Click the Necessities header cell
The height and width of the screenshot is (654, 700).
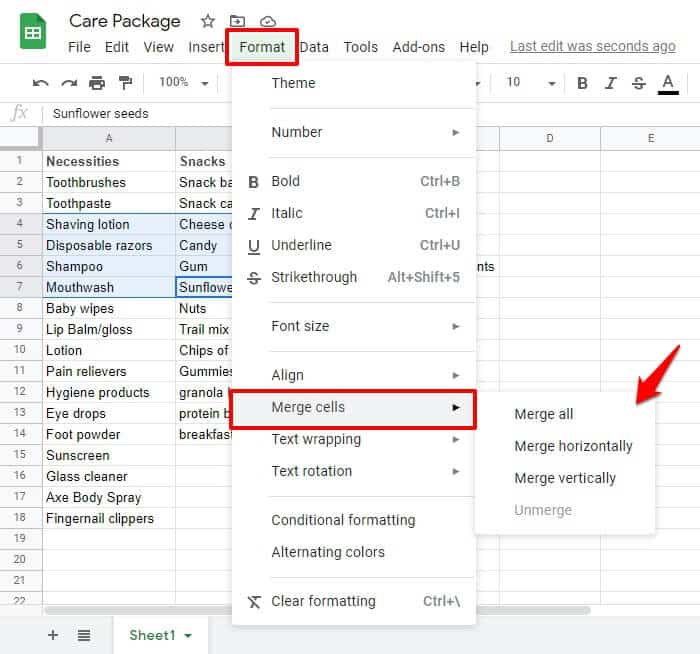pyautogui.click(x=109, y=161)
